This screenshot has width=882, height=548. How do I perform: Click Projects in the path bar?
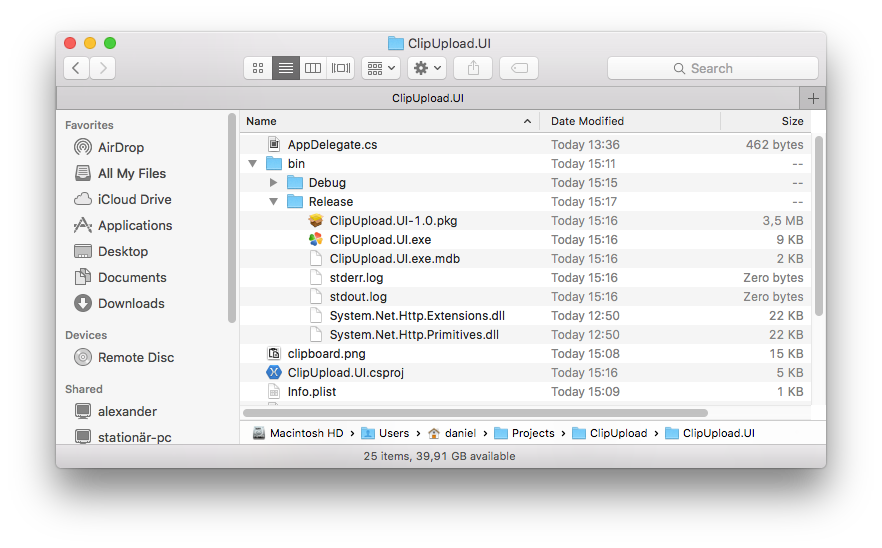pyautogui.click(x=524, y=433)
